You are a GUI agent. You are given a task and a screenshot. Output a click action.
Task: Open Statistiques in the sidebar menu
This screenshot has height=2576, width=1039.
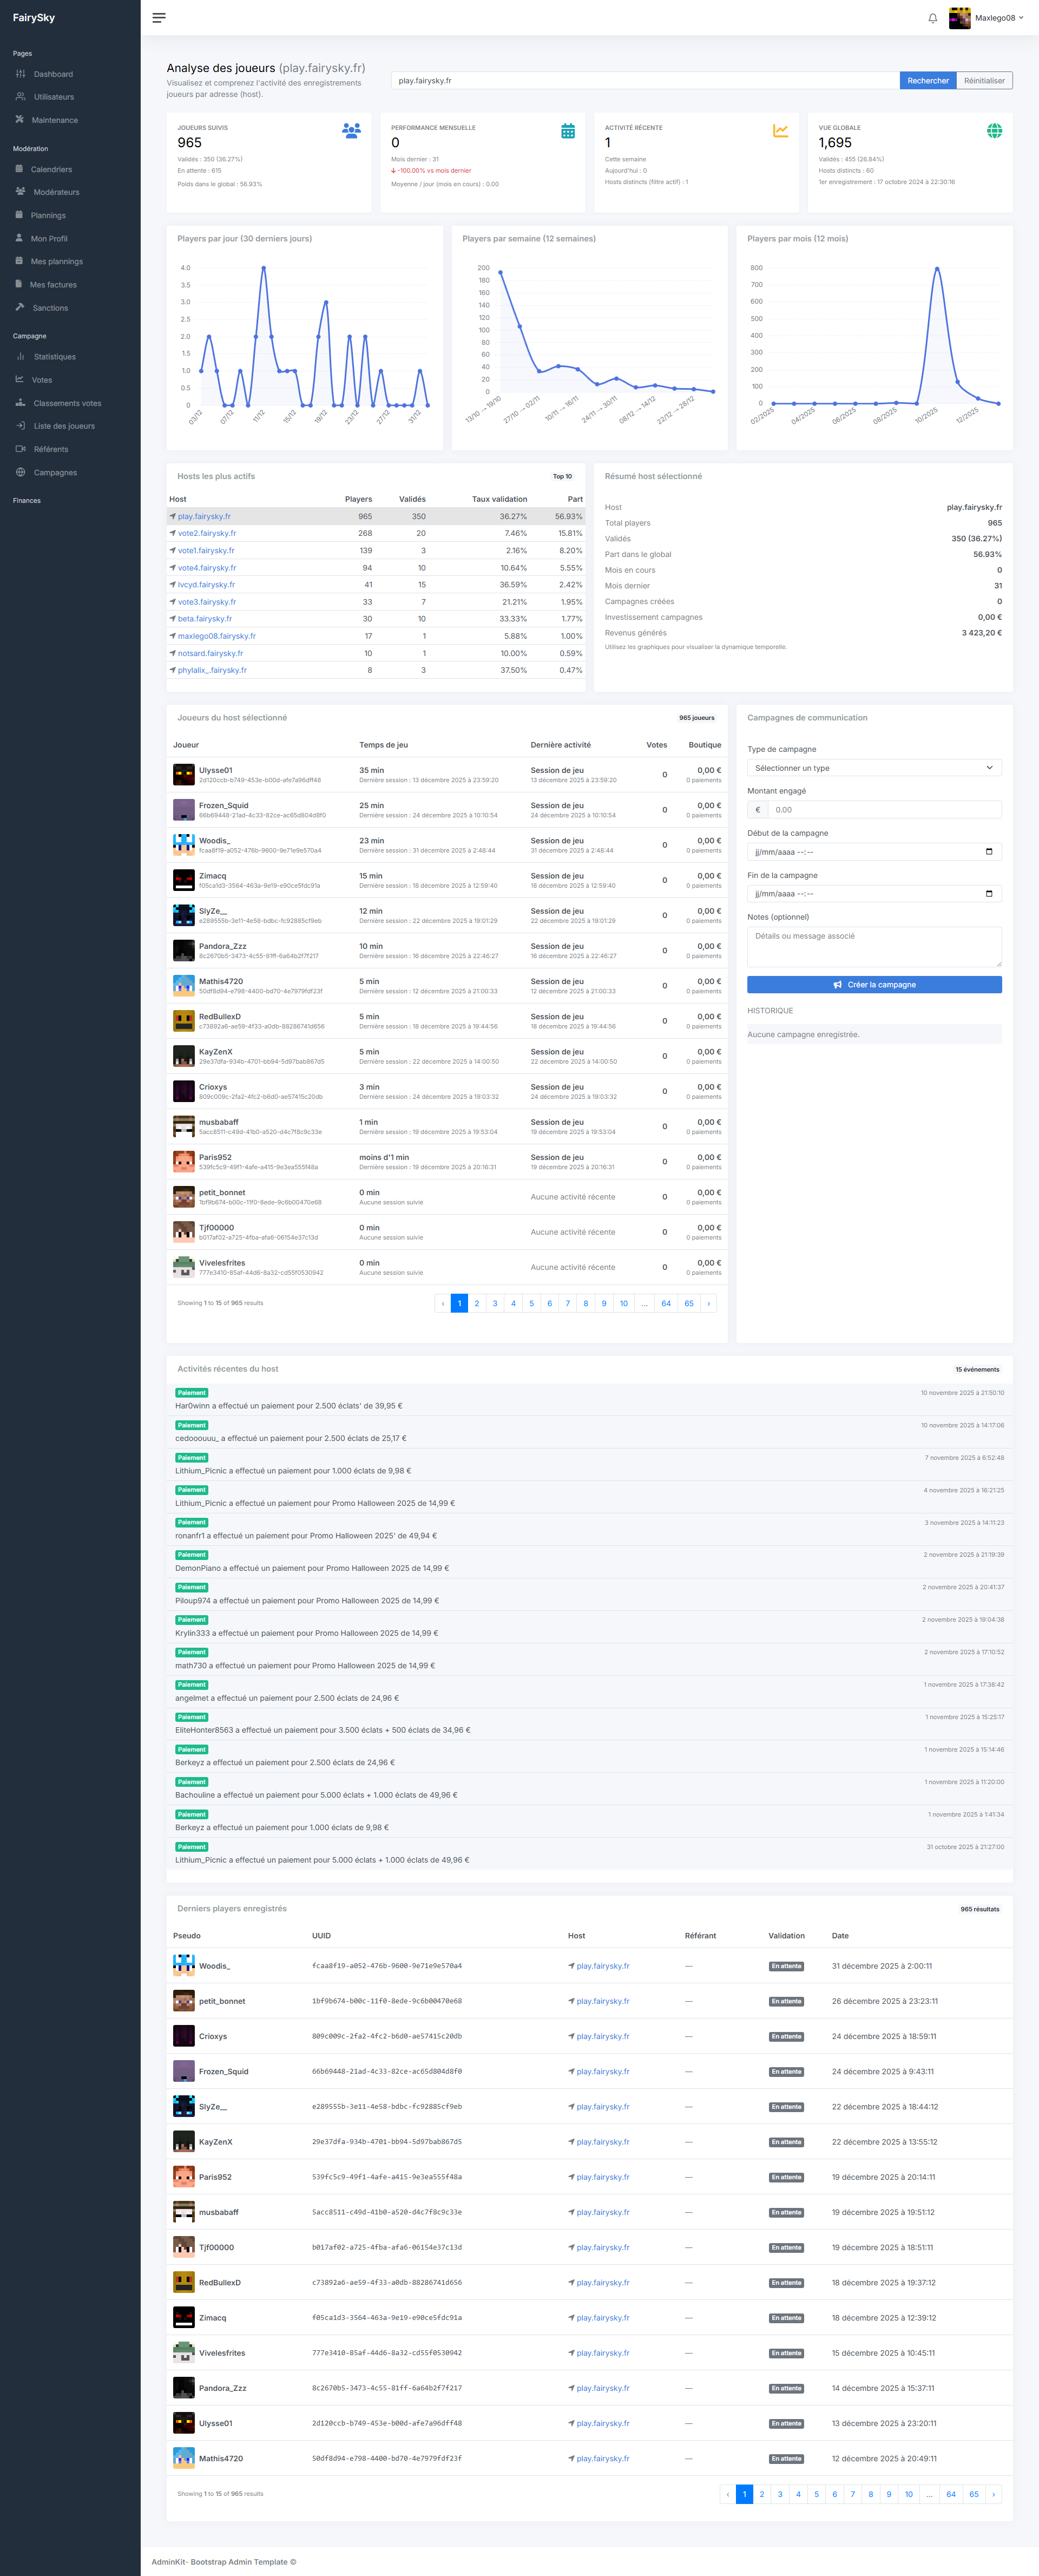(54, 357)
